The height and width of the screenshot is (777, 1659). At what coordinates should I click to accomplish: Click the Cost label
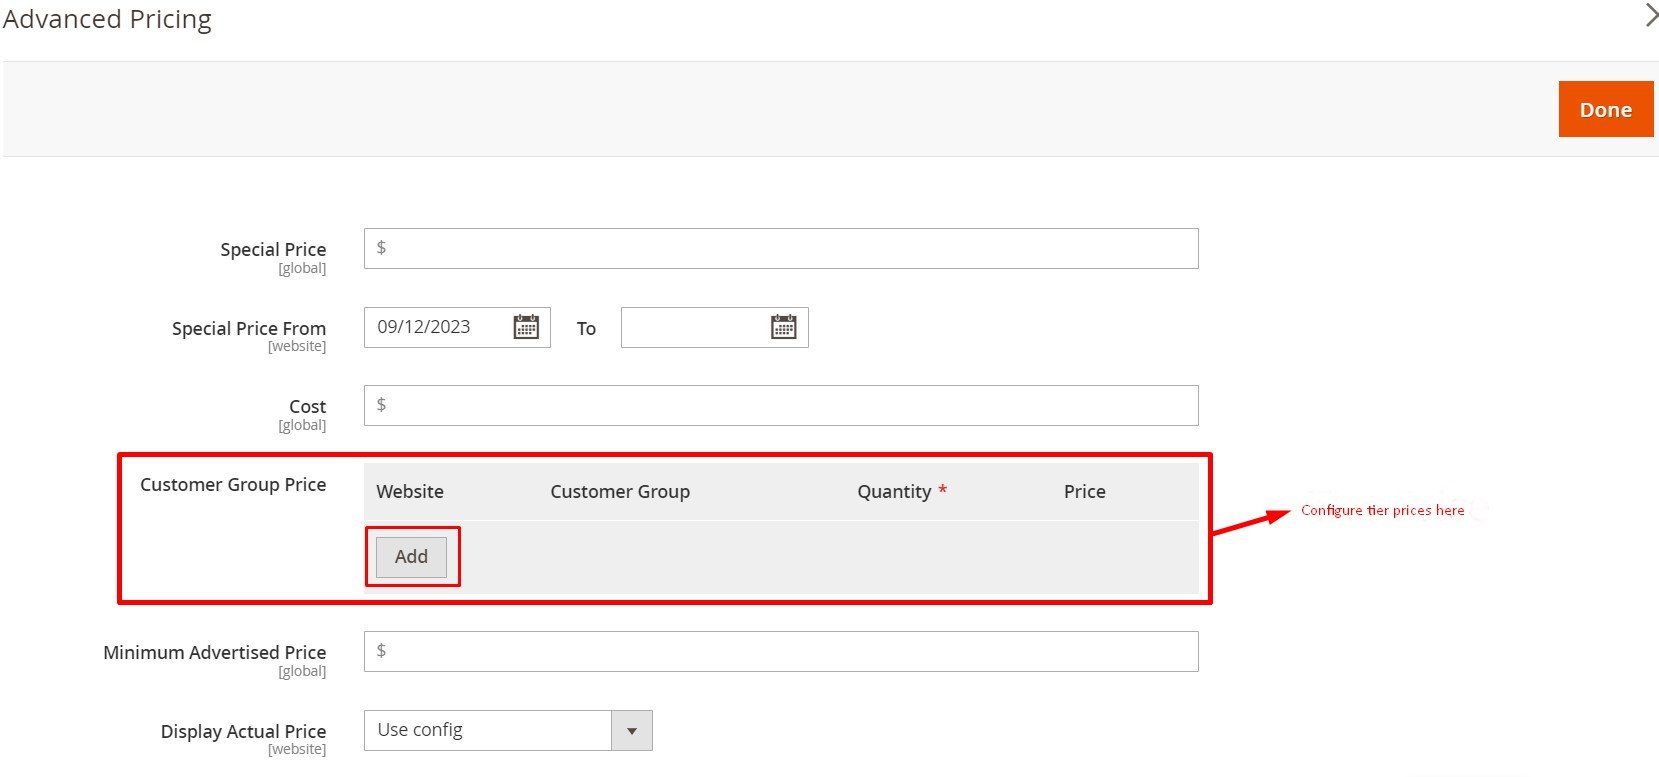(x=308, y=406)
